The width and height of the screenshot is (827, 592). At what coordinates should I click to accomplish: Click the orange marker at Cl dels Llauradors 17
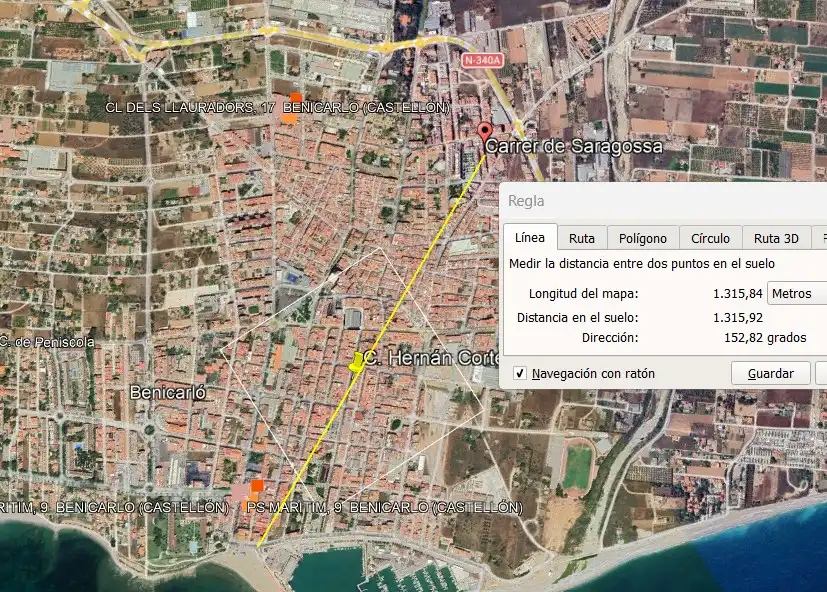(x=296, y=98)
